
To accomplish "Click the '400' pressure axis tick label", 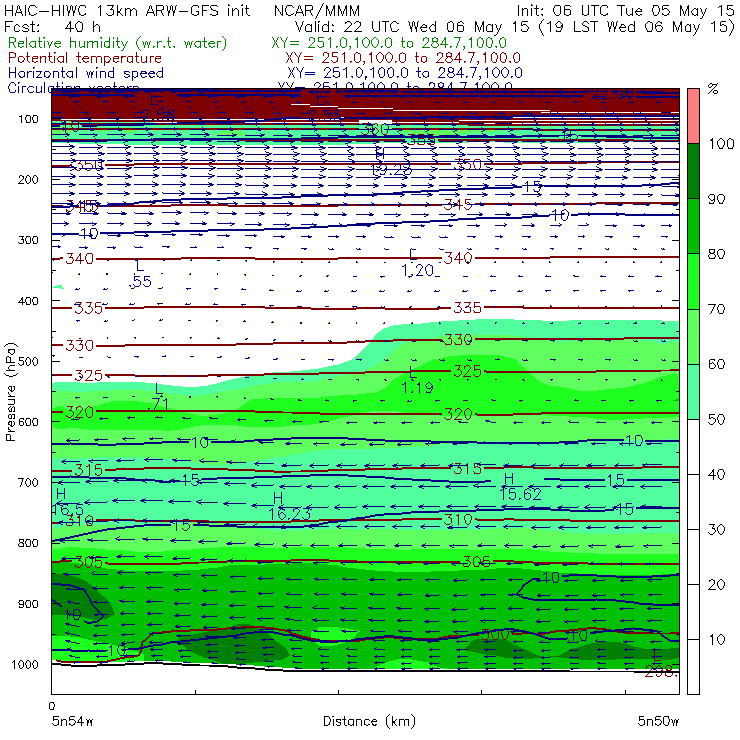I will [28, 301].
